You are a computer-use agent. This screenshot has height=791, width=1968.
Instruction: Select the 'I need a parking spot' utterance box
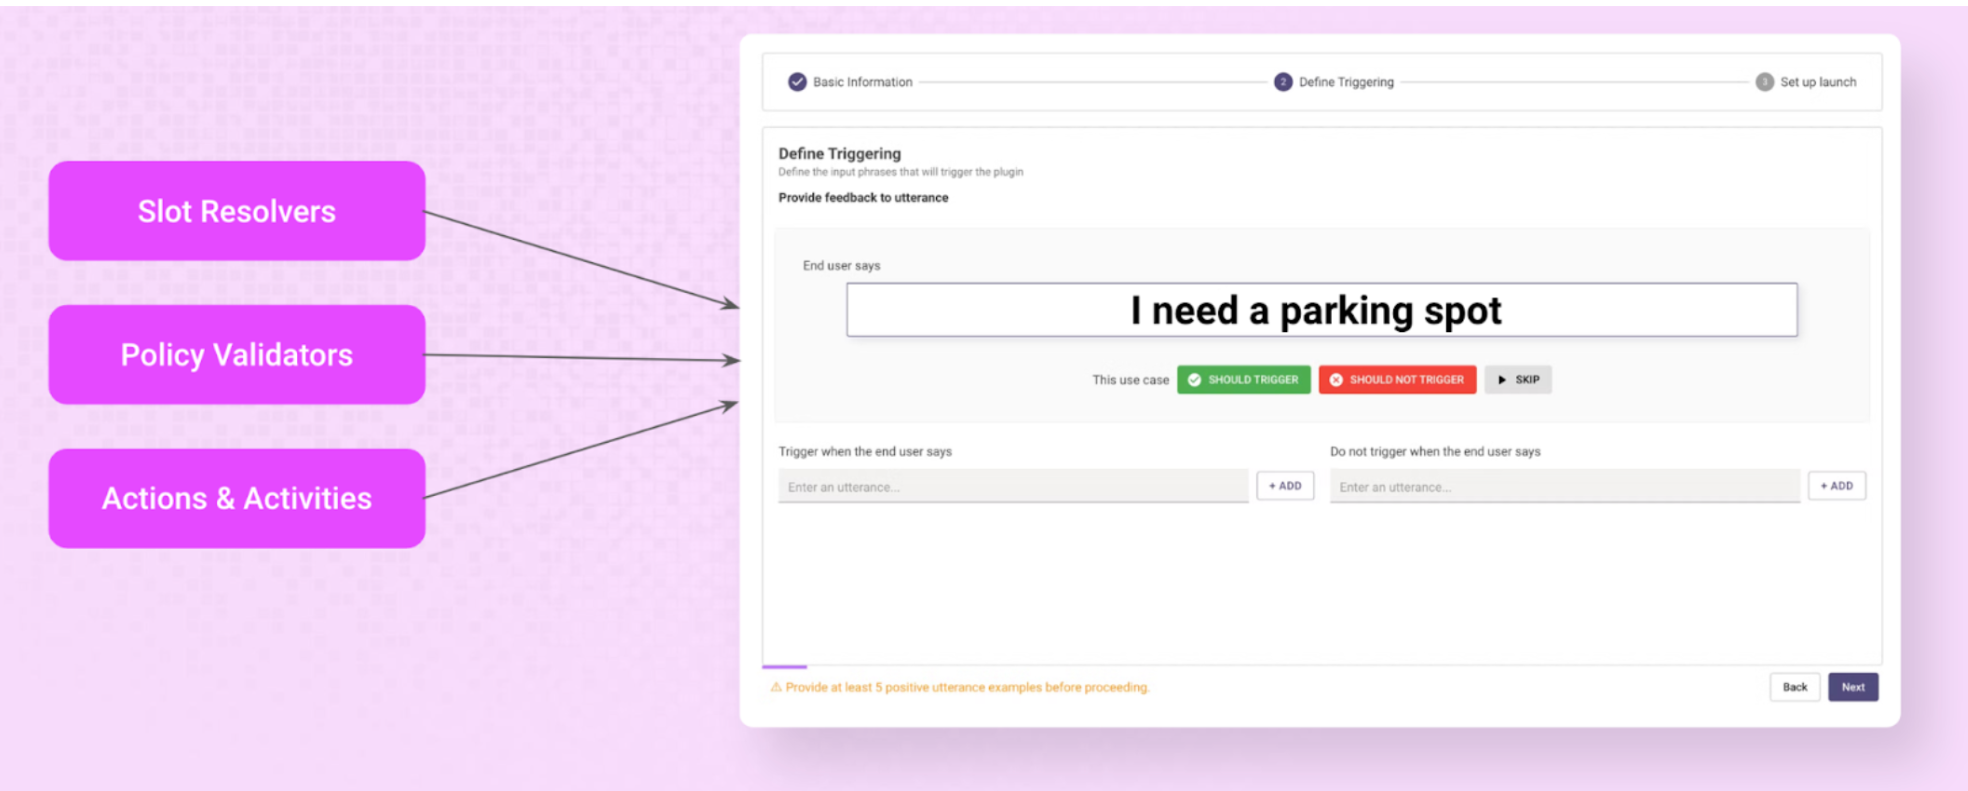tap(1321, 310)
